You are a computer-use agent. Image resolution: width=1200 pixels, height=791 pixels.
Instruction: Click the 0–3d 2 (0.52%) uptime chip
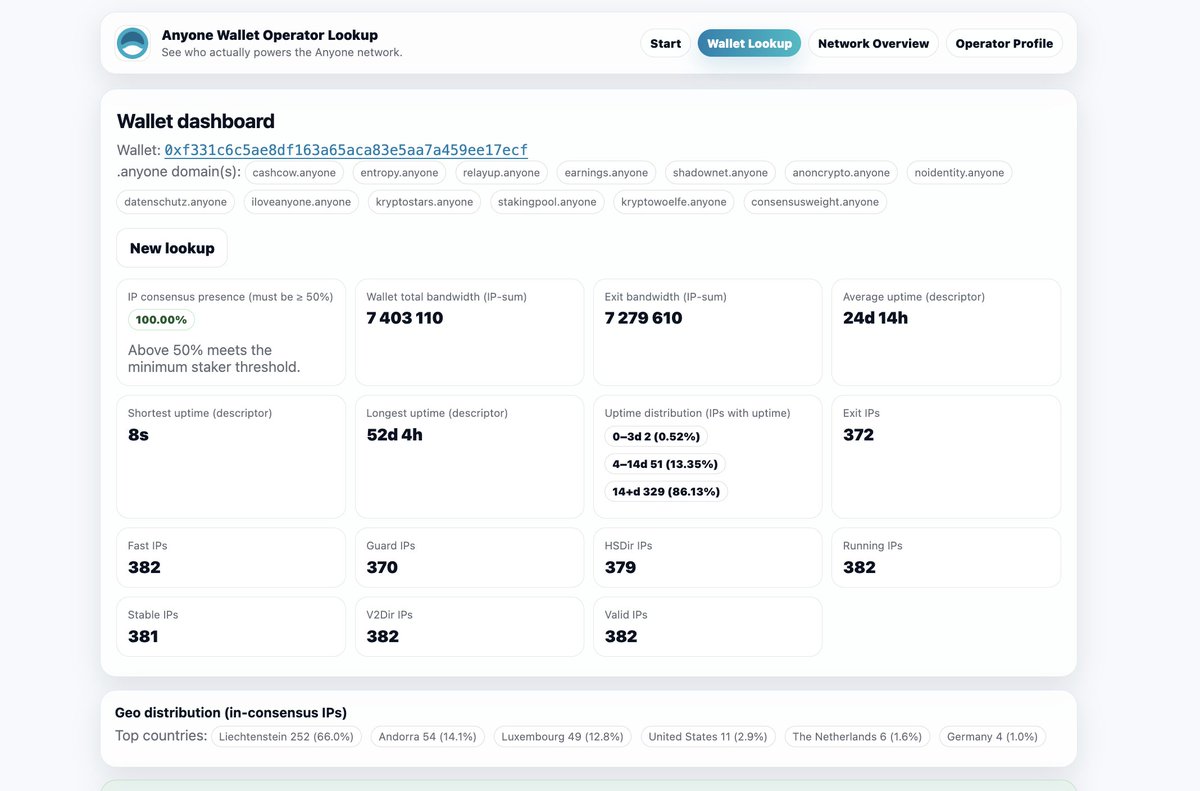[656, 436]
